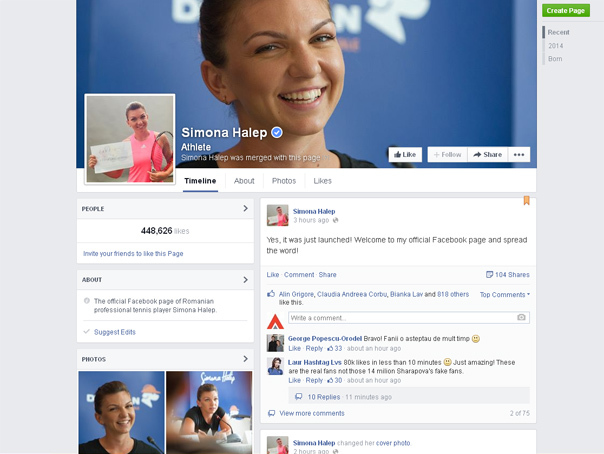Expand the 10 Replies thread
604x454 pixels.
click(x=324, y=397)
